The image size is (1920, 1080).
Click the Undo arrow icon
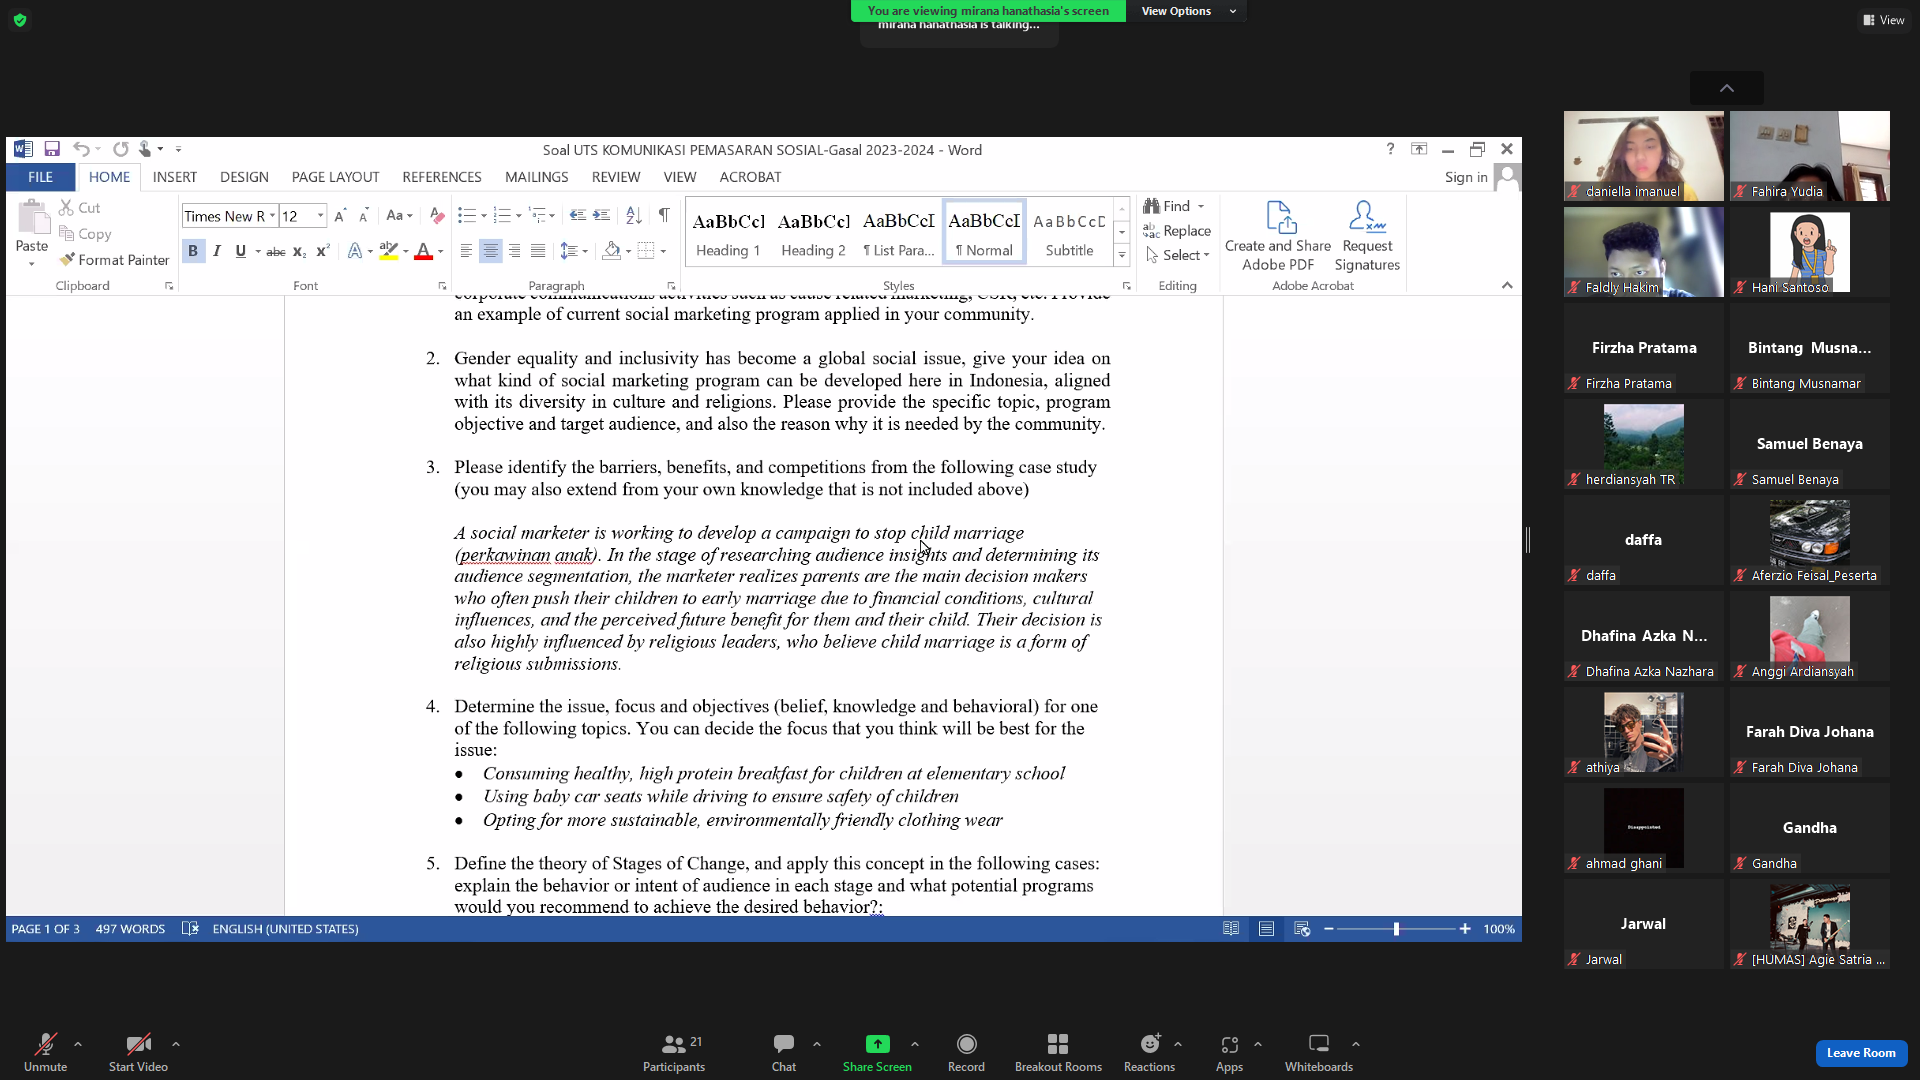point(81,149)
